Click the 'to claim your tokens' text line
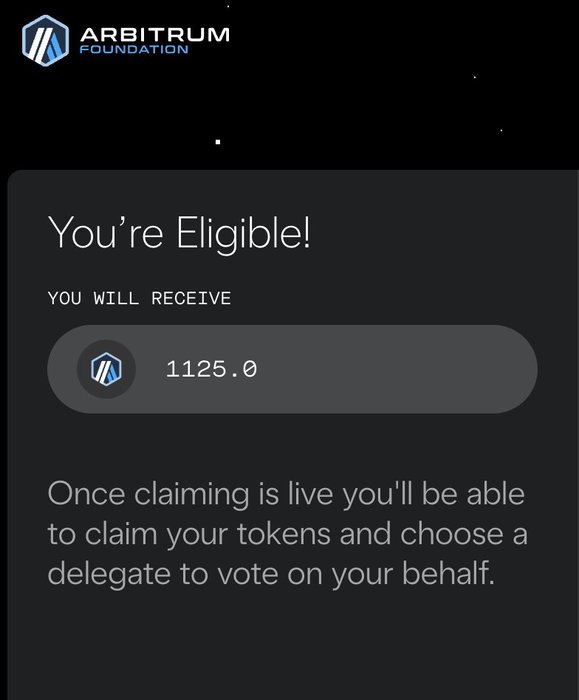 (x=287, y=534)
